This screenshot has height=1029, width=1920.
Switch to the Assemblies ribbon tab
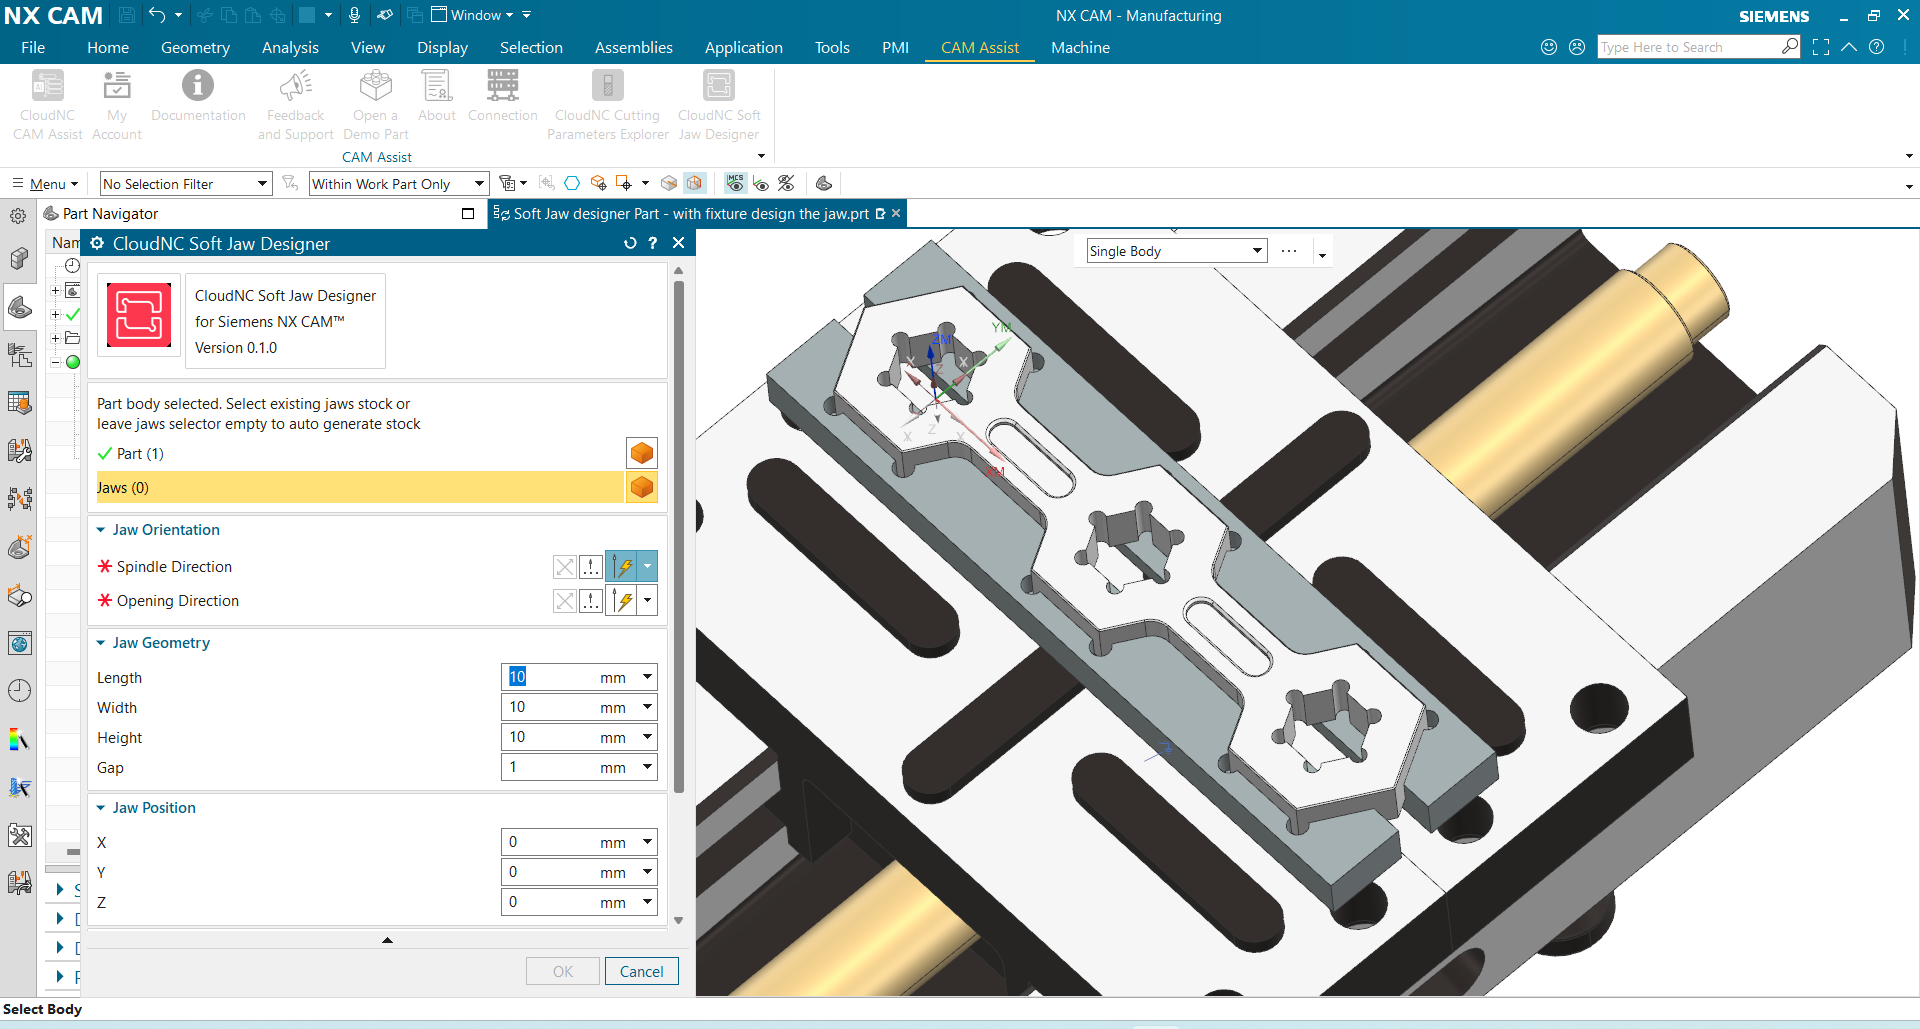[x=634, y=47]
